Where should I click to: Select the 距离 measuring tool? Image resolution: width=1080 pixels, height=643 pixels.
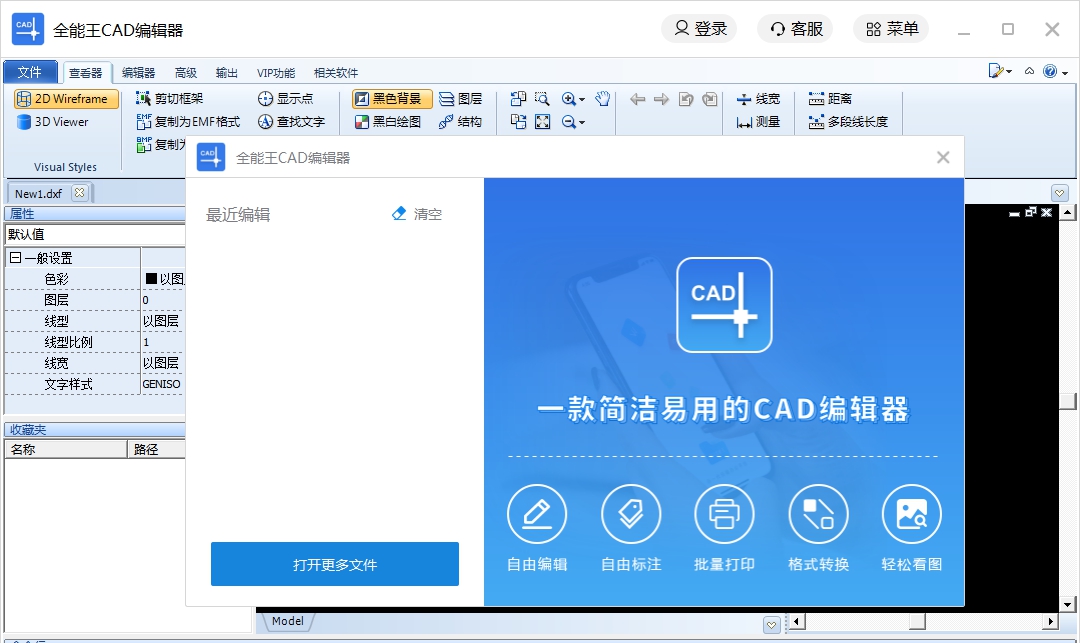pos(840,99)
